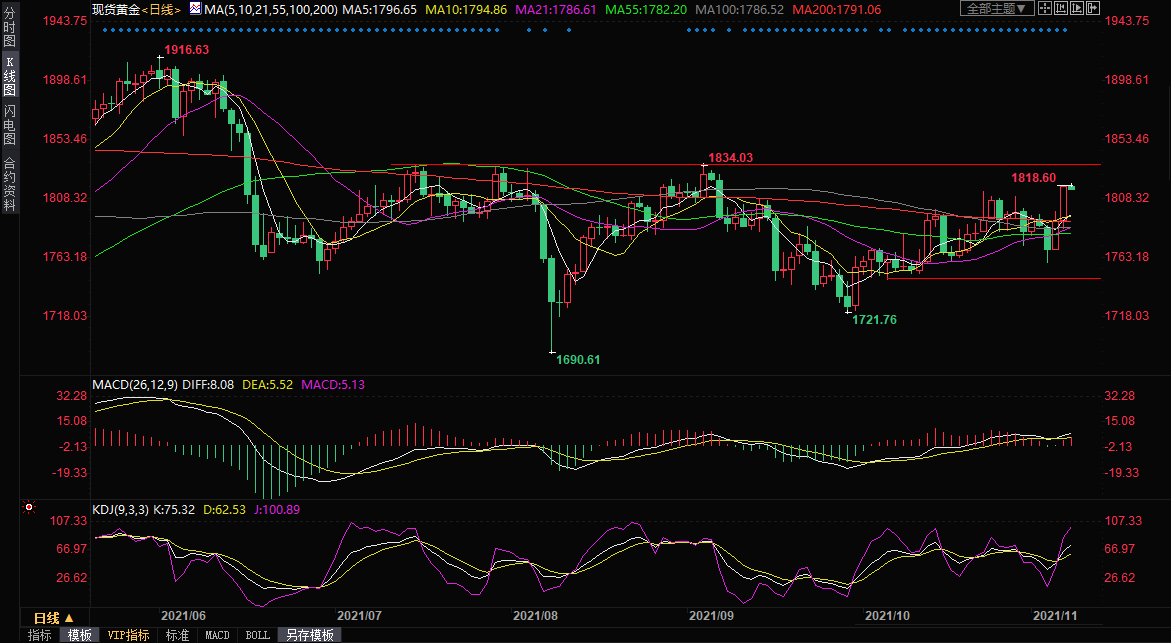Select the 模板 bottom tab
1171x643 pixels.
point(80,635)
